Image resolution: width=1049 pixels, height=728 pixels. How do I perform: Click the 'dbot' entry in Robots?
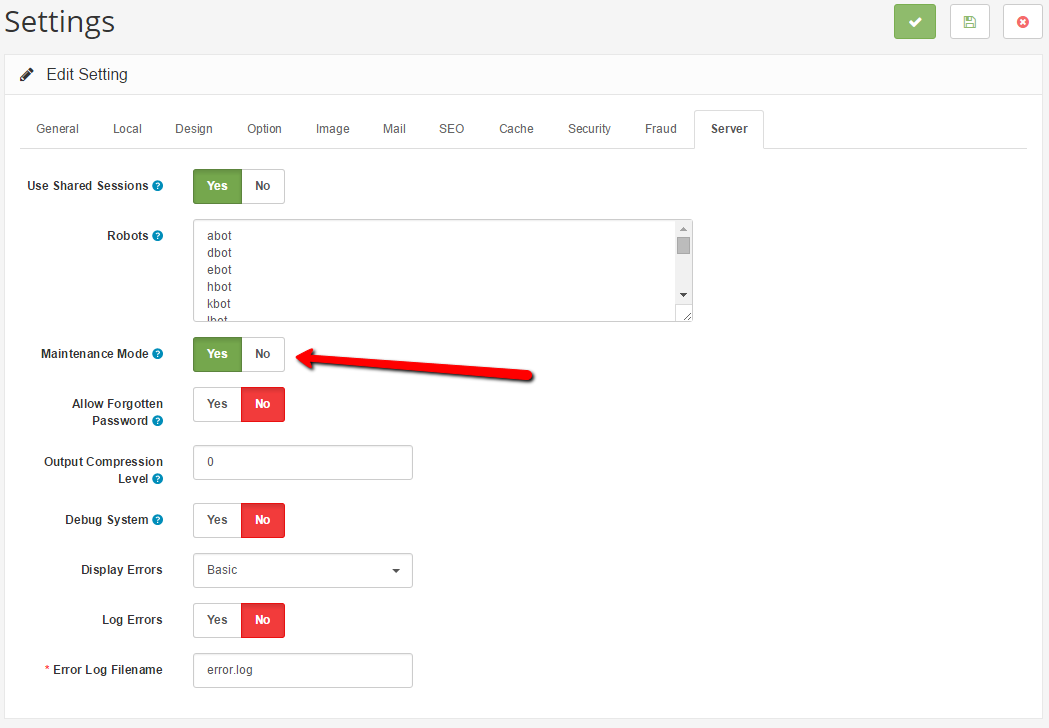click(x=219, y=253)
